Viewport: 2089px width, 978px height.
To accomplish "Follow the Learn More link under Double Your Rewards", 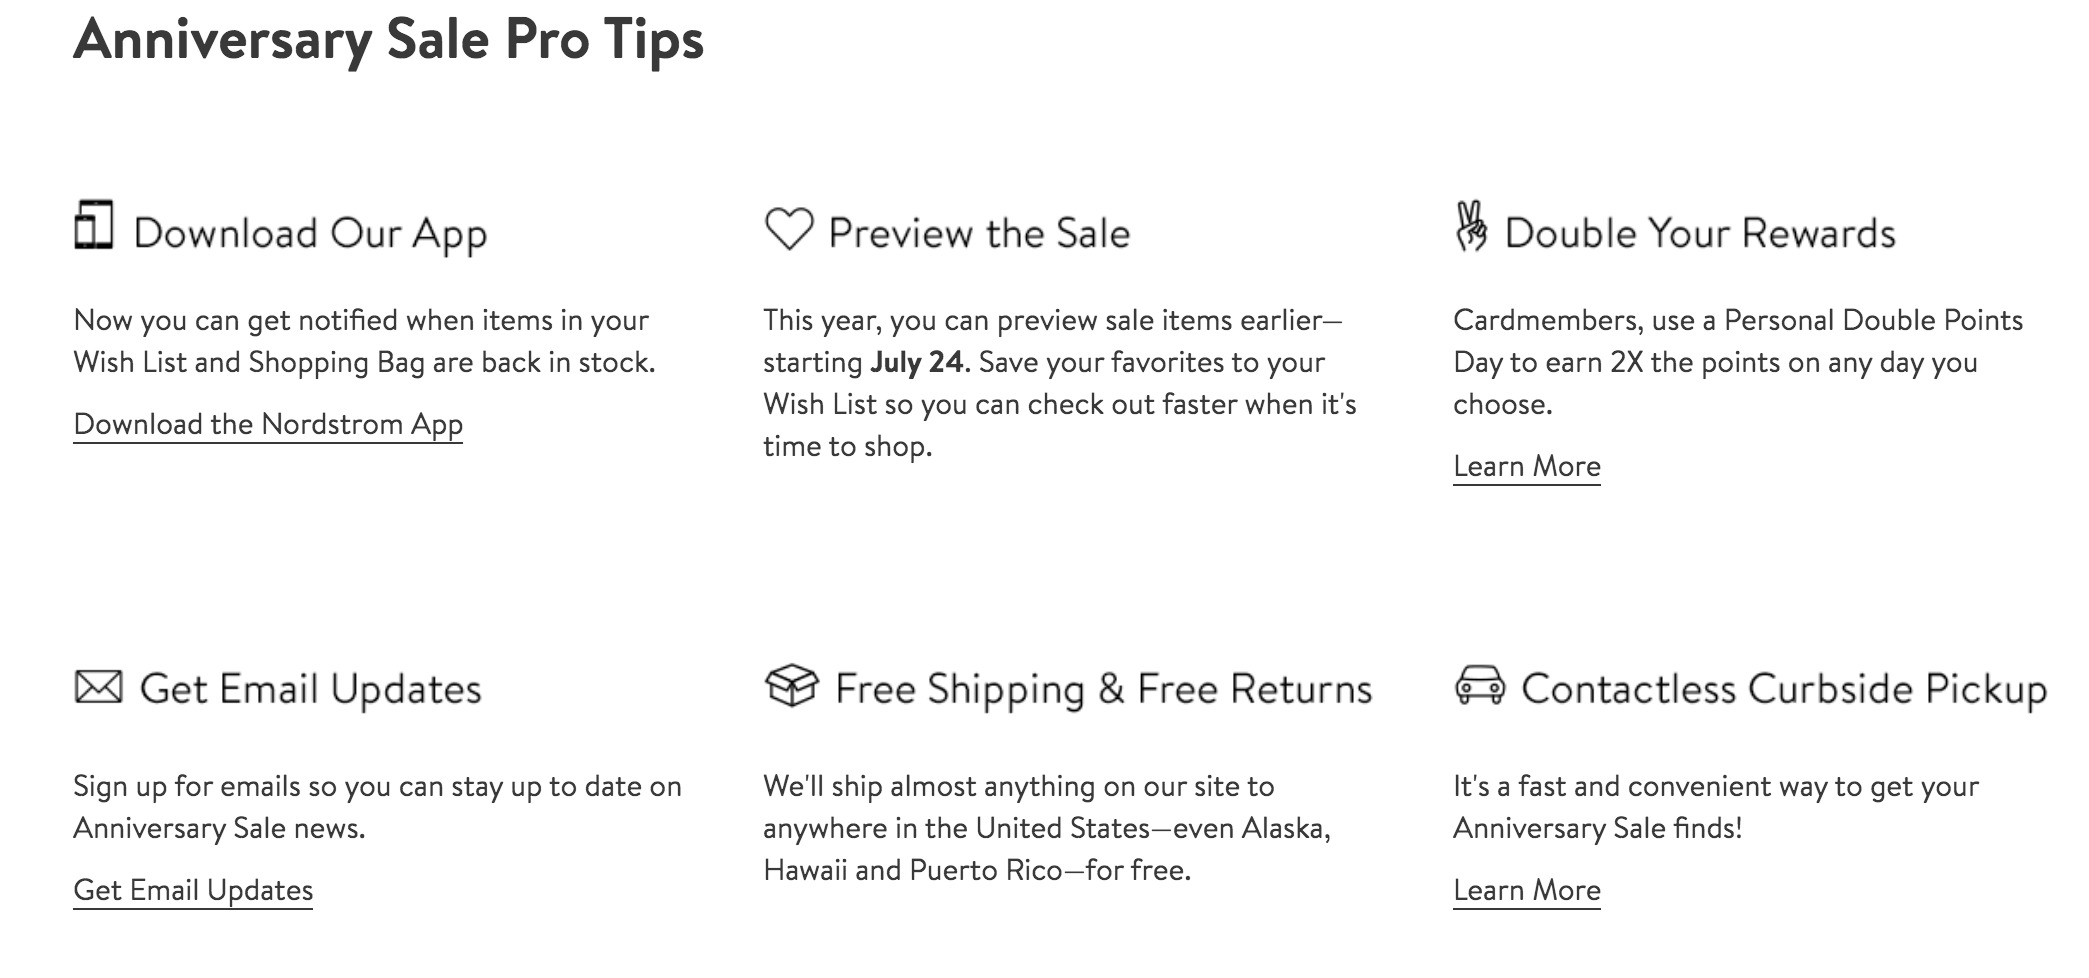I will coord(1526,466).
